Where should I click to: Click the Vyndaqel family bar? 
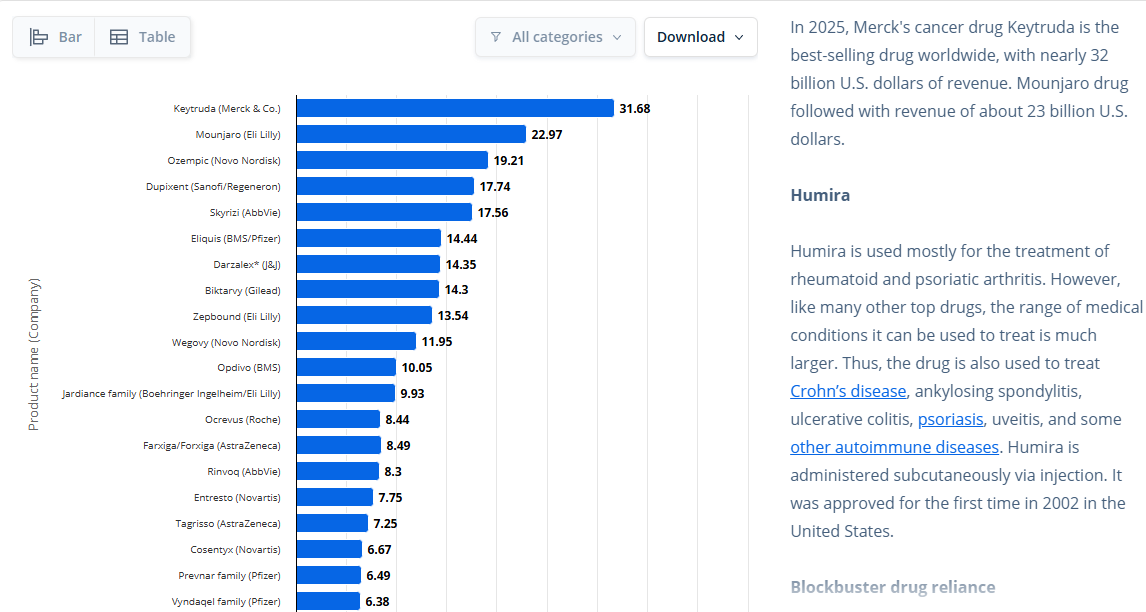[328, 601]
